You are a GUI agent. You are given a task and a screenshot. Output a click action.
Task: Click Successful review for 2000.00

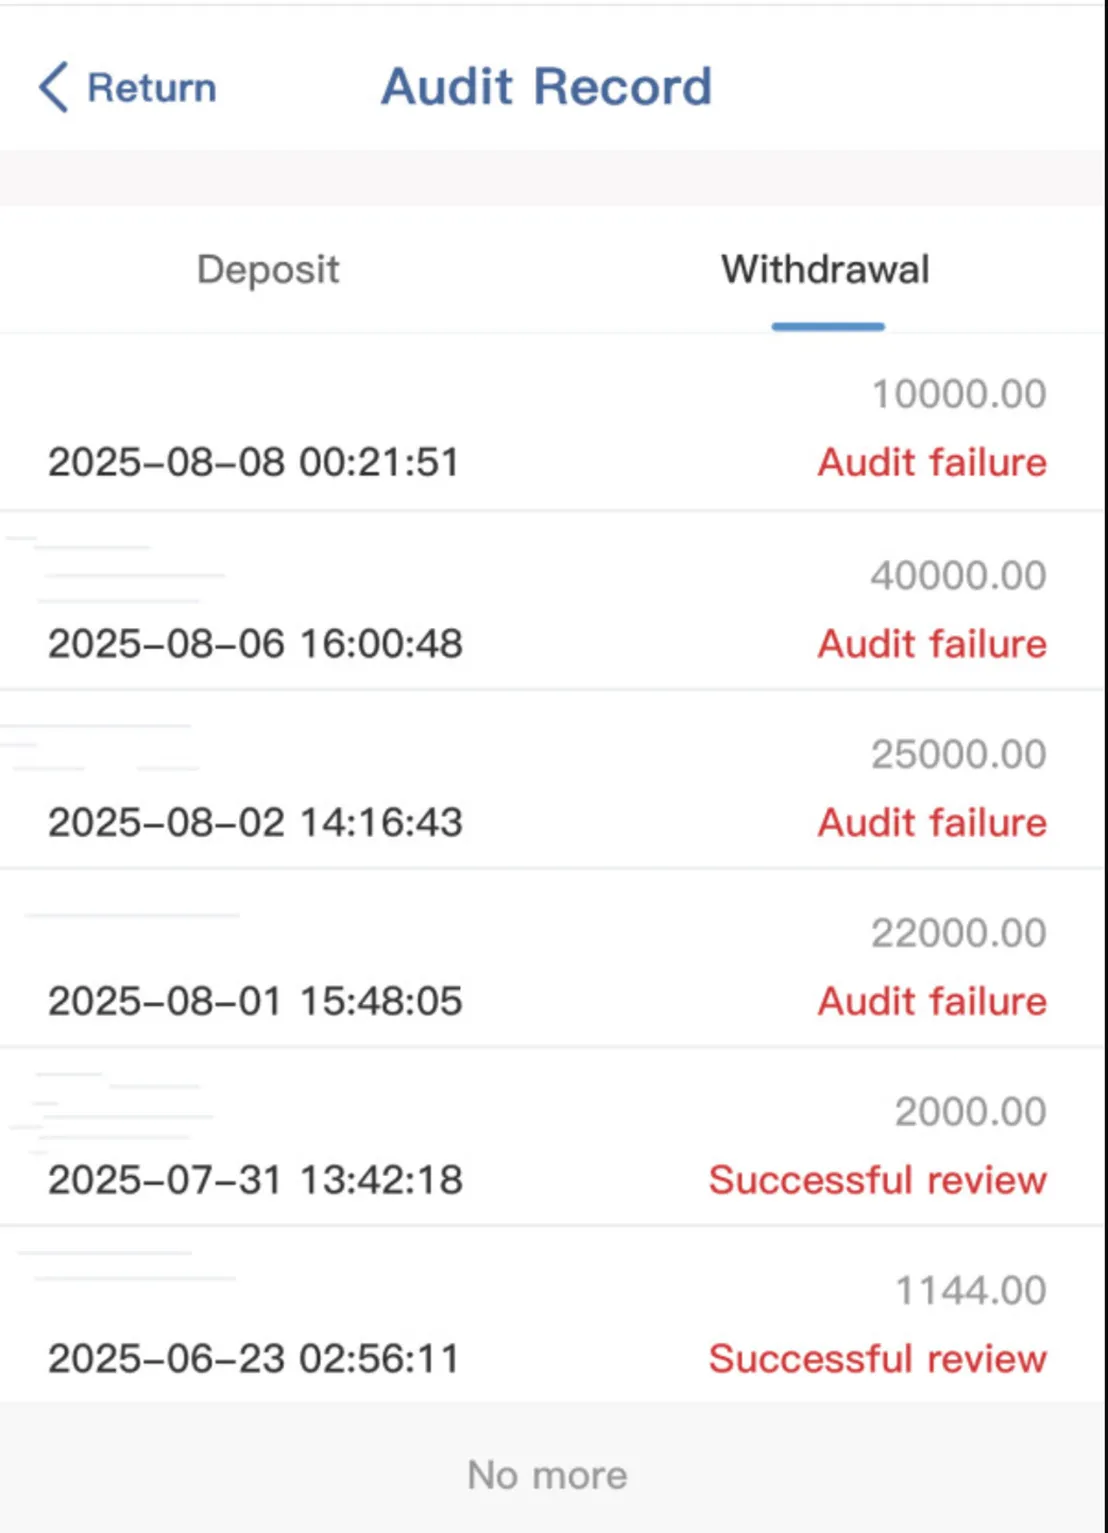pos(878,1180)
